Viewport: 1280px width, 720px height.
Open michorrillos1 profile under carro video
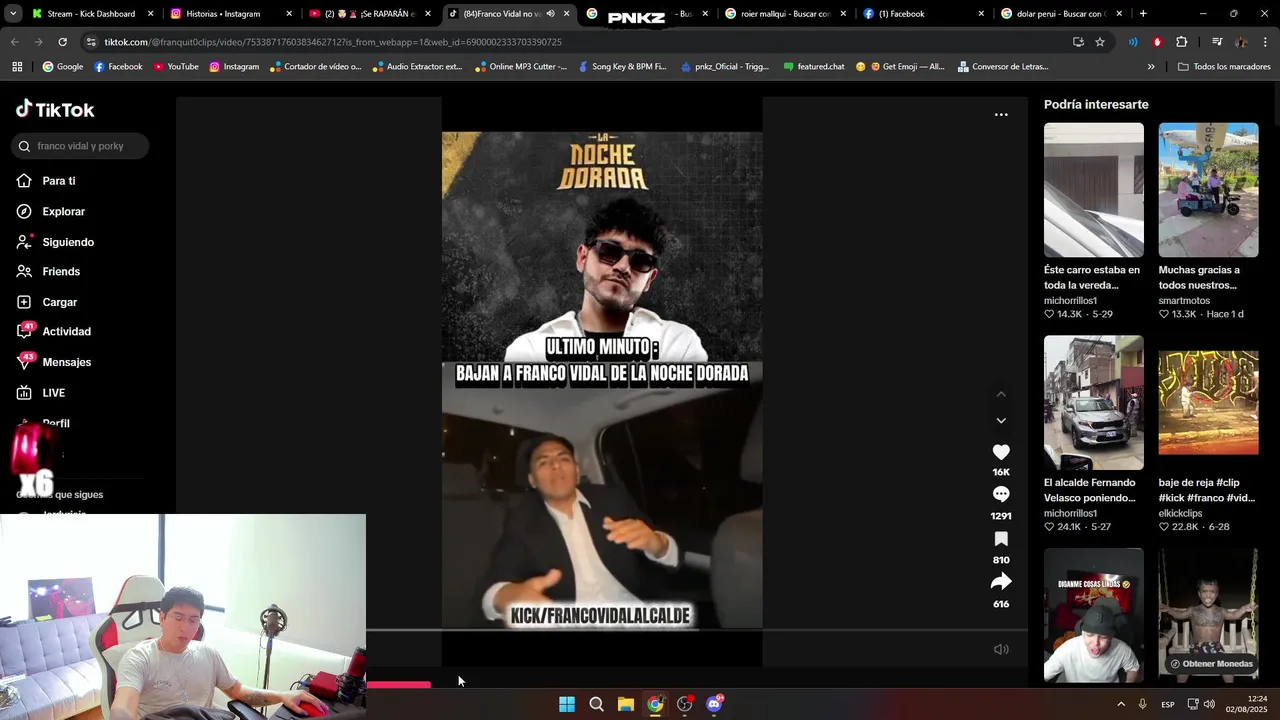1070,301
